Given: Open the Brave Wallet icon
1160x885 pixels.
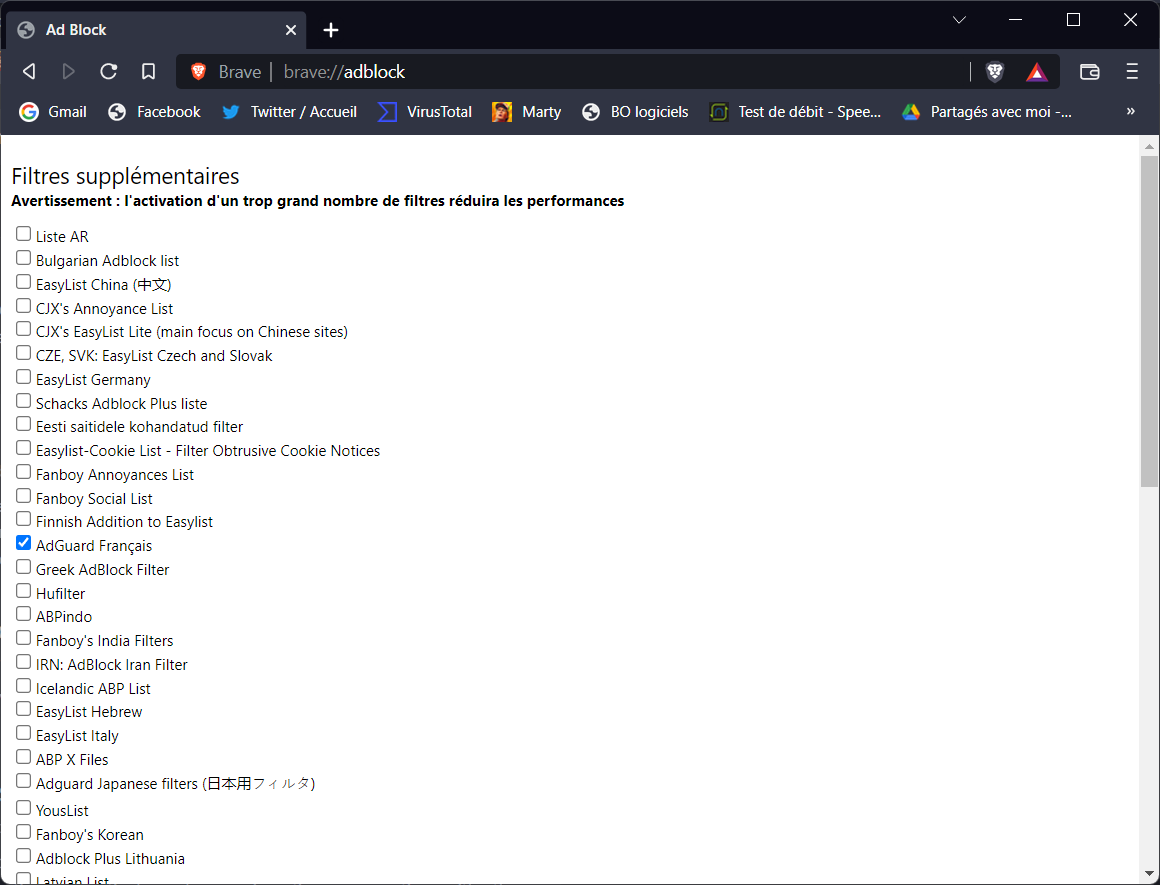Looking at the screenshot, I should [x=1090, y=72].
